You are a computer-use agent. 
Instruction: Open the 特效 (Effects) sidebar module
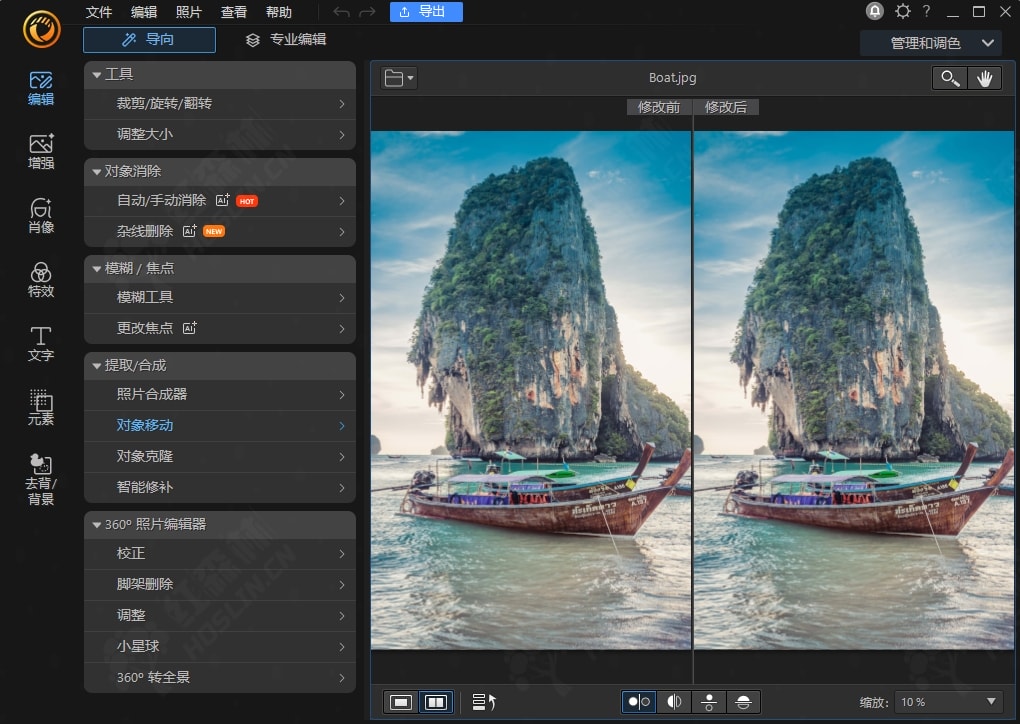(41, 279)
